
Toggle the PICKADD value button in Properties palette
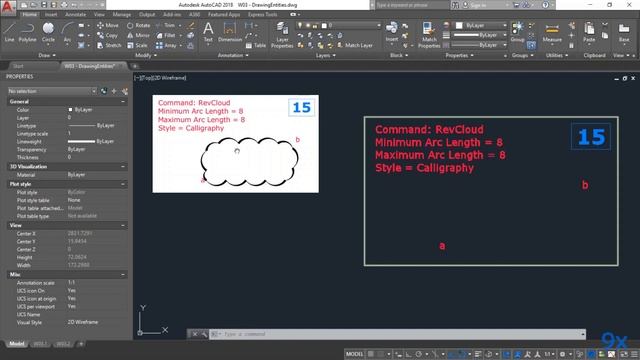(104, 91)
